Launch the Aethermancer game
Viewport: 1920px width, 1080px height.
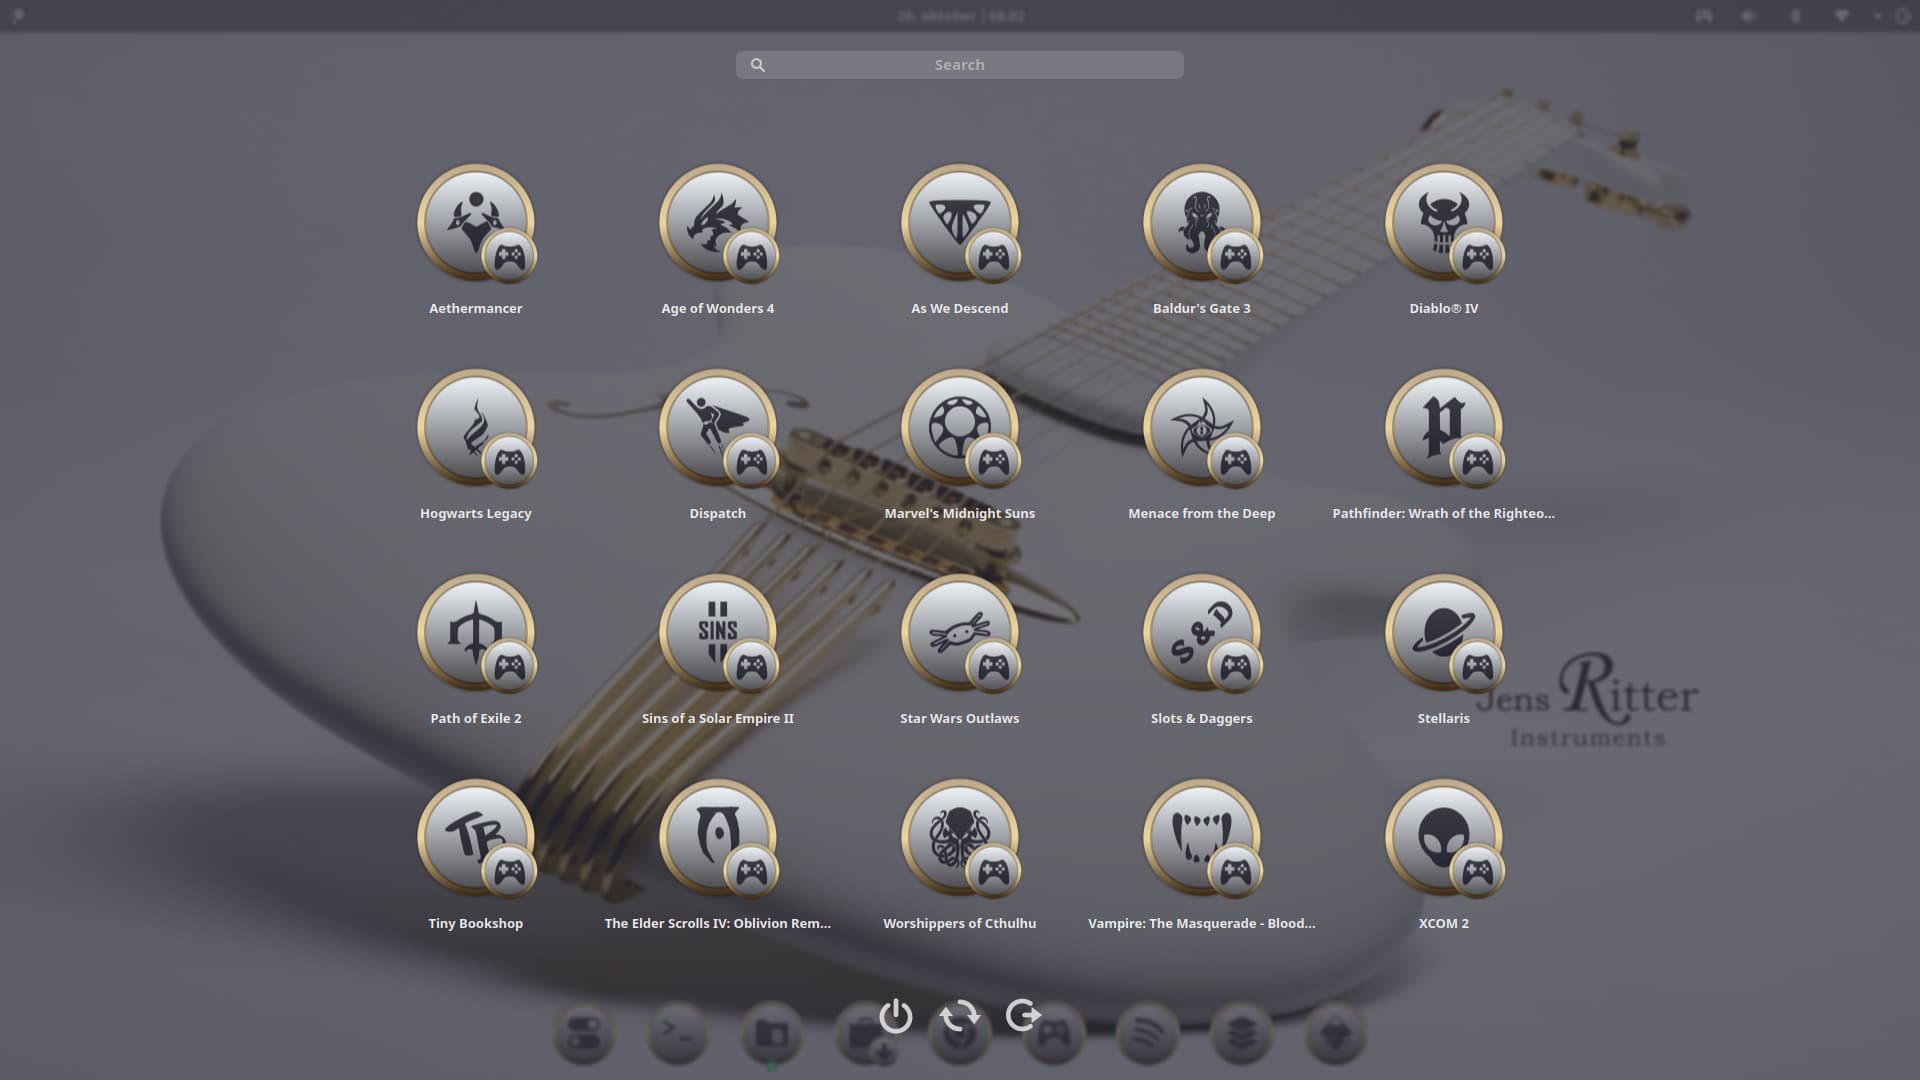[x=475, y=224]
